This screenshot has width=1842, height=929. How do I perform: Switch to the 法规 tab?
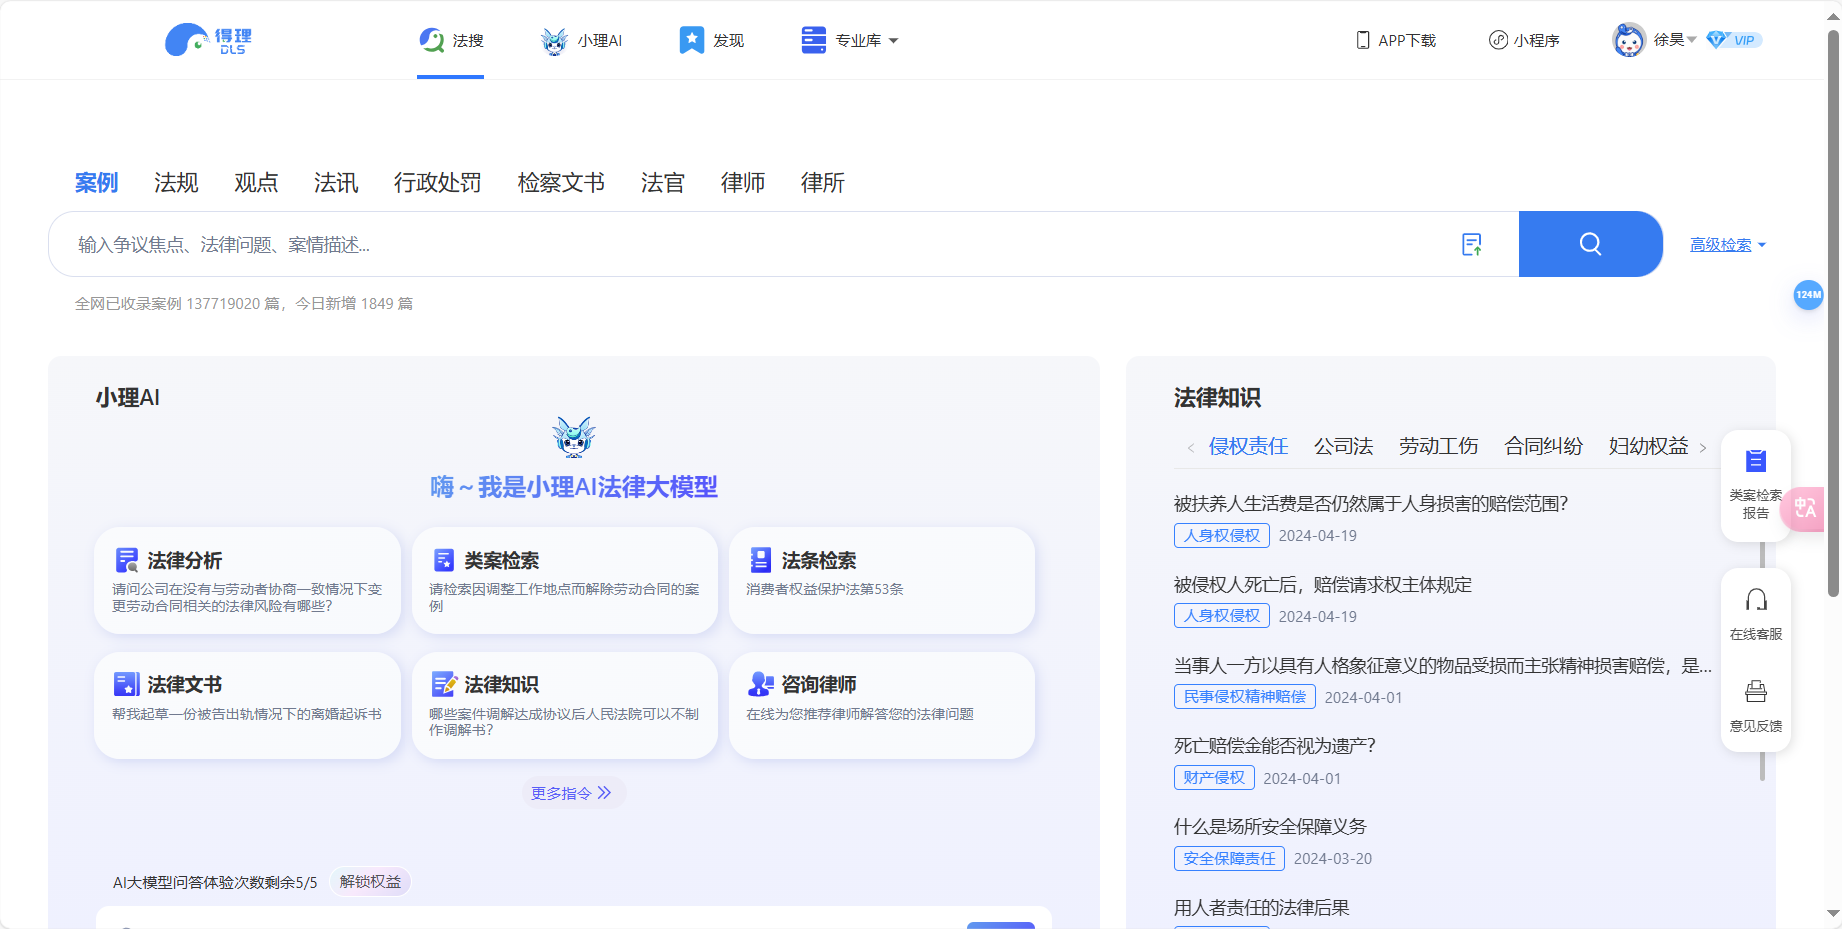pyautogui.click(x=175, y=182)
